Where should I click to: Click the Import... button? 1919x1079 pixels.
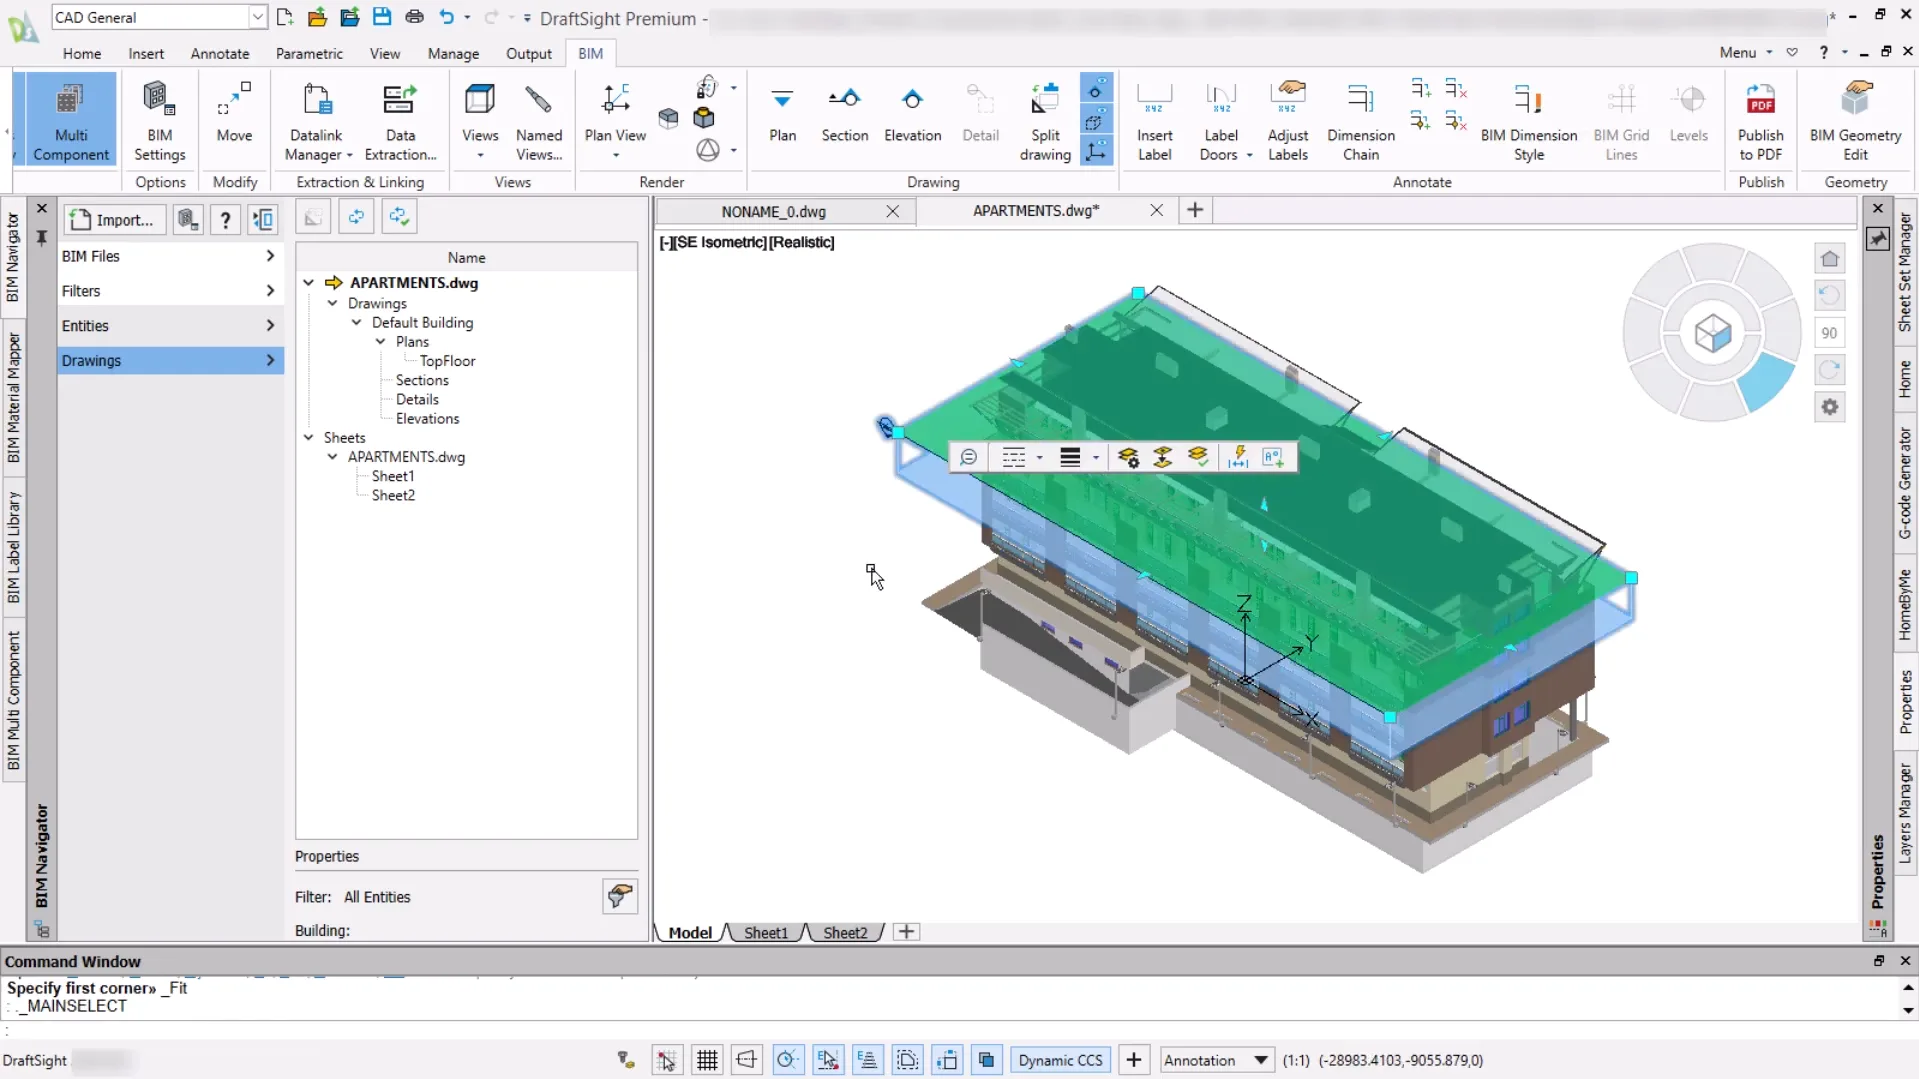pyautogui.click(x=114, y=220)
